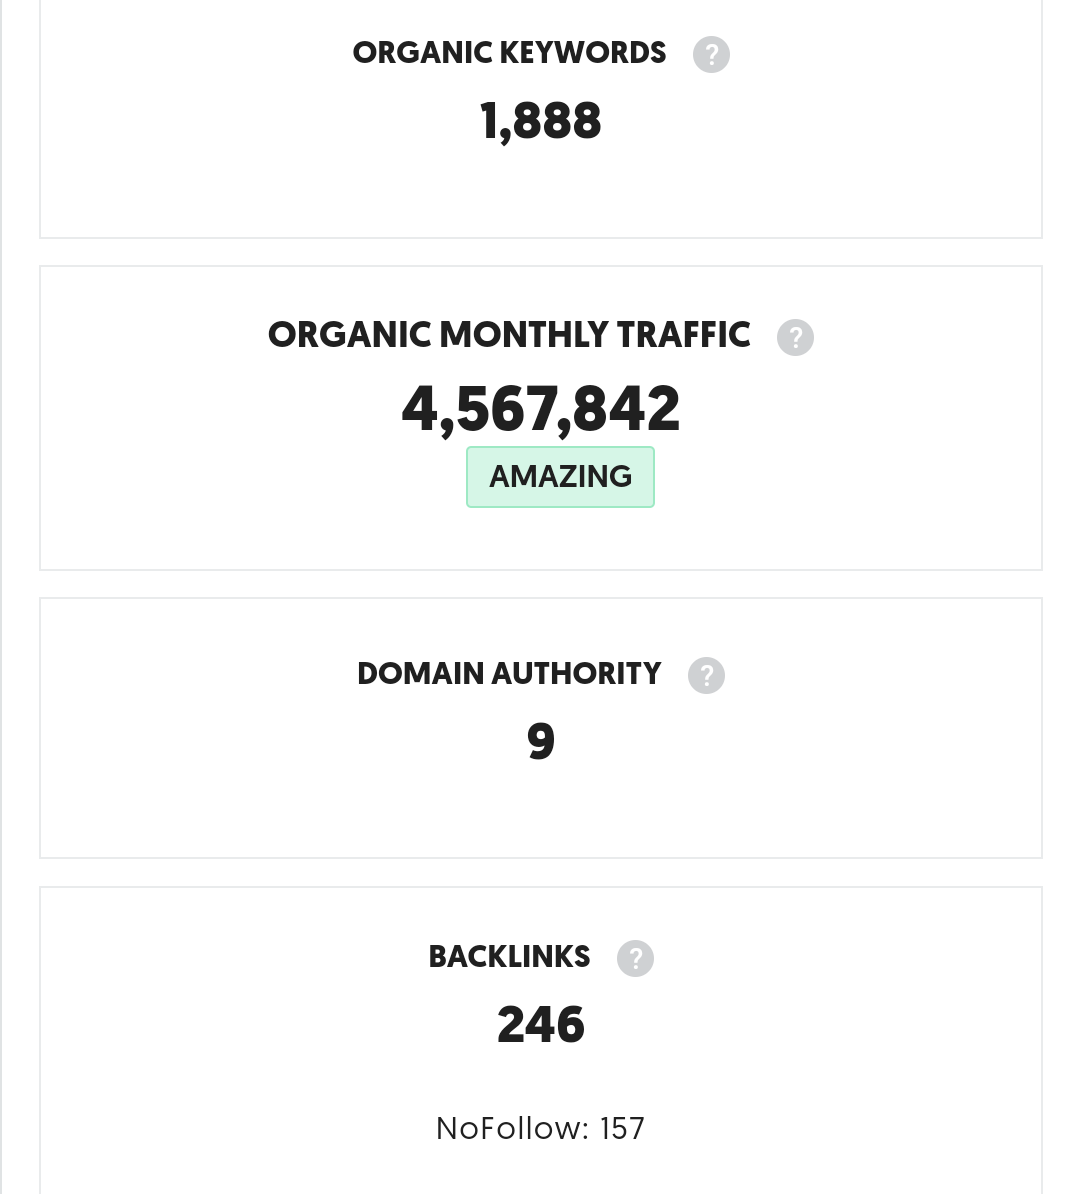The height and width of the screenshot is (1194, 1080).
Task: Click the question mark beside Organic Keywords
Action: (x=711, y=54)
